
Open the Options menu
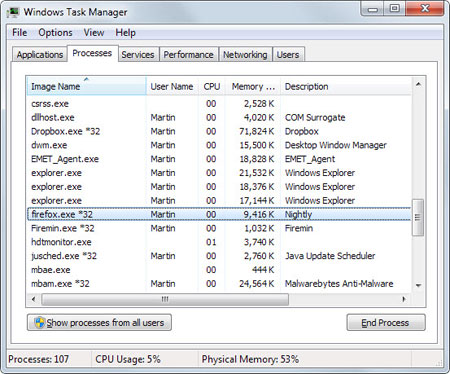click(55, 33)
